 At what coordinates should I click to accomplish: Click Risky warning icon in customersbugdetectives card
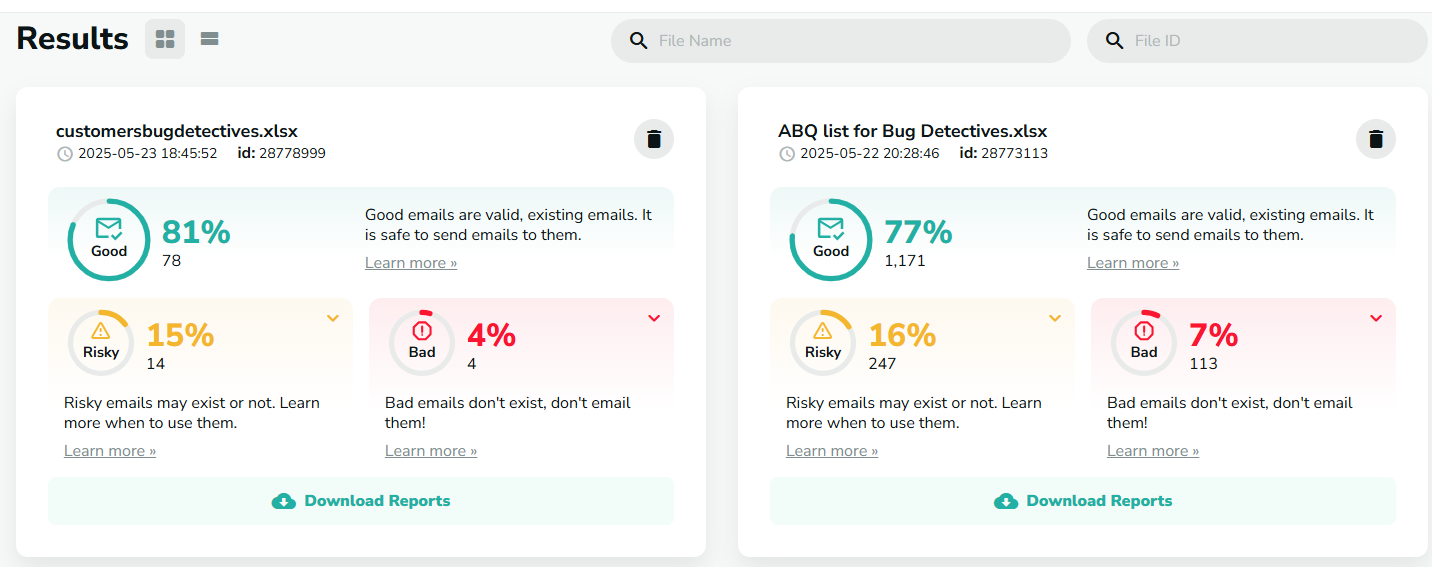tap(101, 331)
